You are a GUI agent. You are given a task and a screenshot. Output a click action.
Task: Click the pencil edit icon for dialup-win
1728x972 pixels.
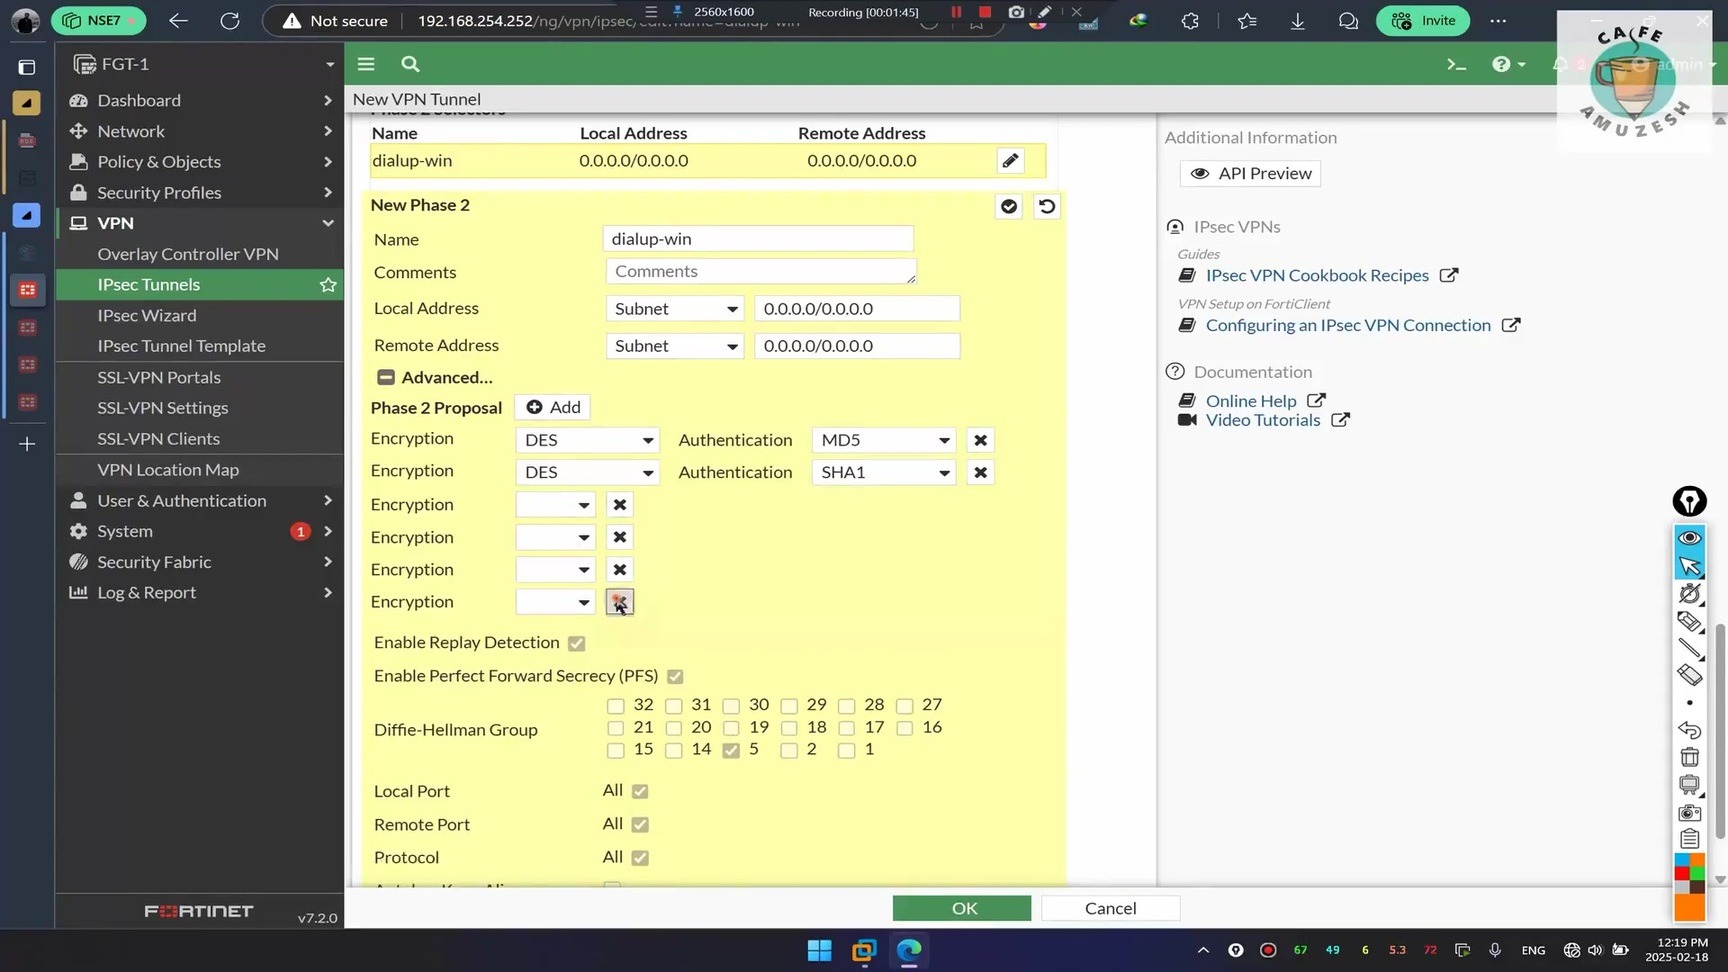point(1010,161)
